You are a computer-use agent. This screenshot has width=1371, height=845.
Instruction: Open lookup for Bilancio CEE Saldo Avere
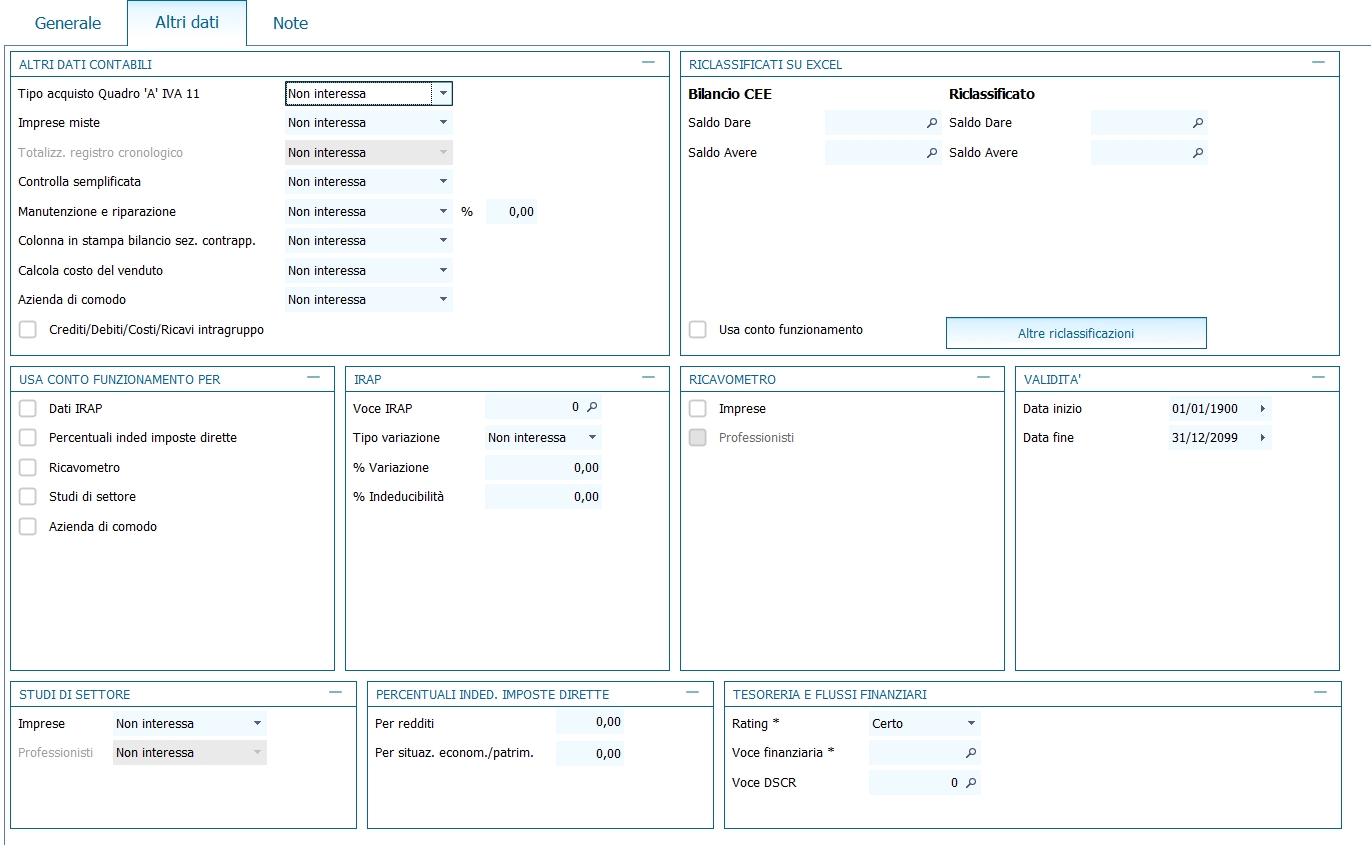[x=932, y=153]
